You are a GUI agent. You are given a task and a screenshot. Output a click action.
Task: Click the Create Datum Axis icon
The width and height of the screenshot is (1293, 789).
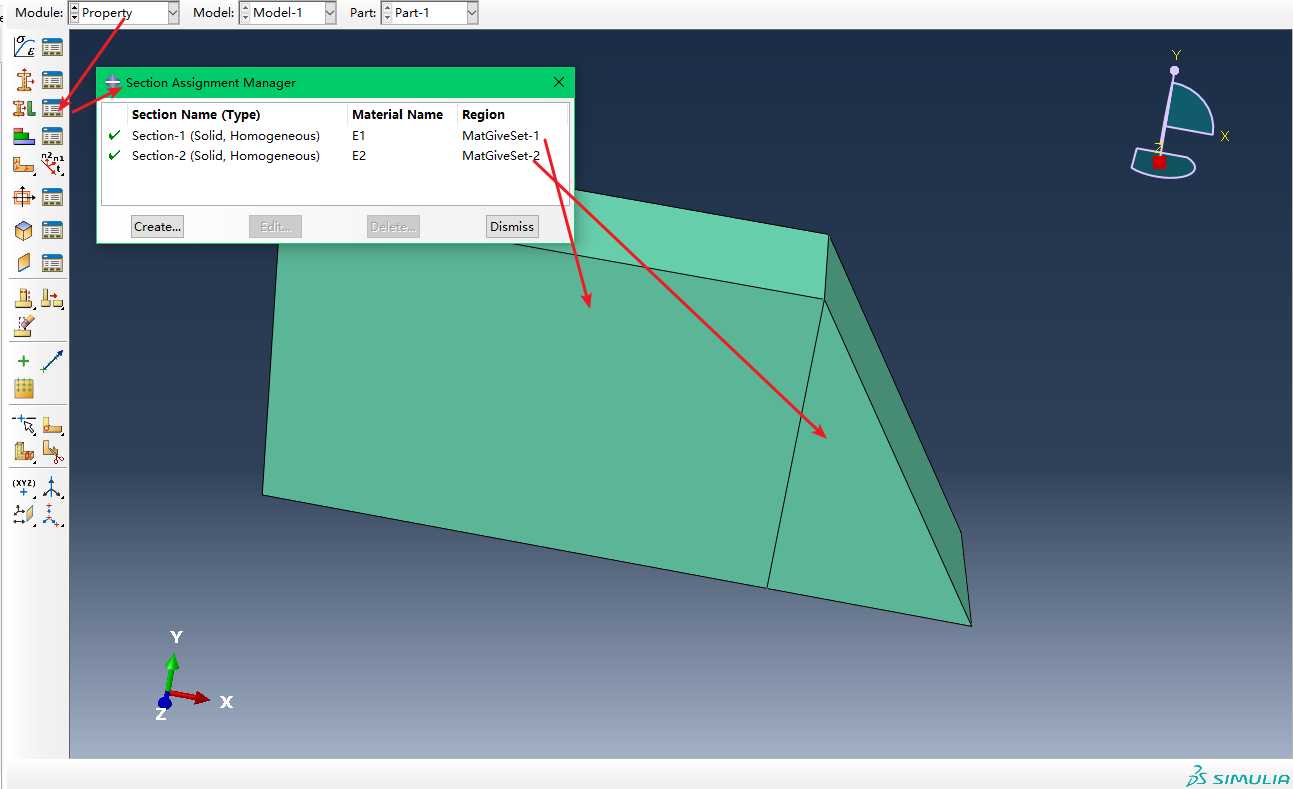click(53, 487)
